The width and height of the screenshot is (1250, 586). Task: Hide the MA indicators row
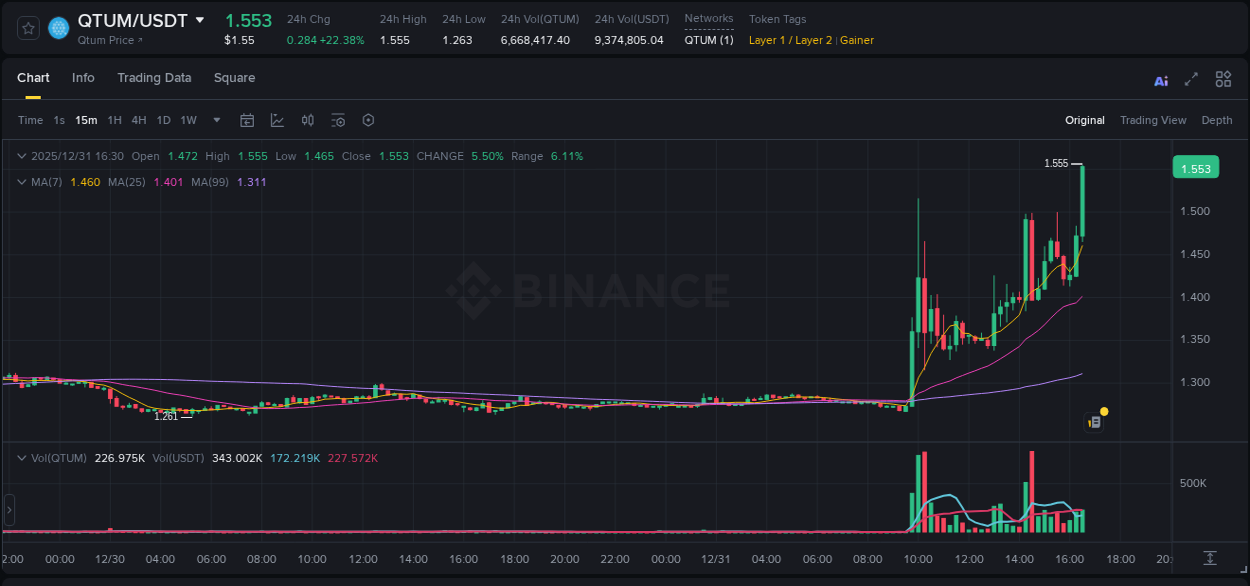pyautogui.click(x=20, y=182)
